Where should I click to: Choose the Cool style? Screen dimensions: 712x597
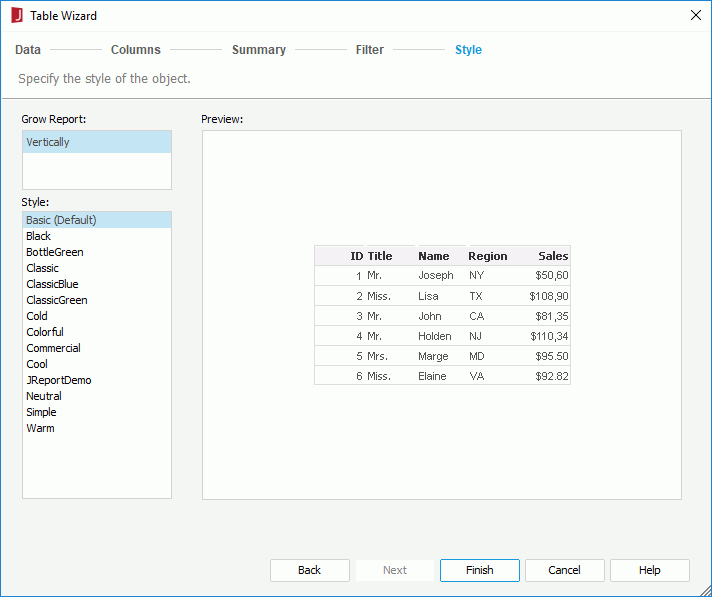click(97, 364)
